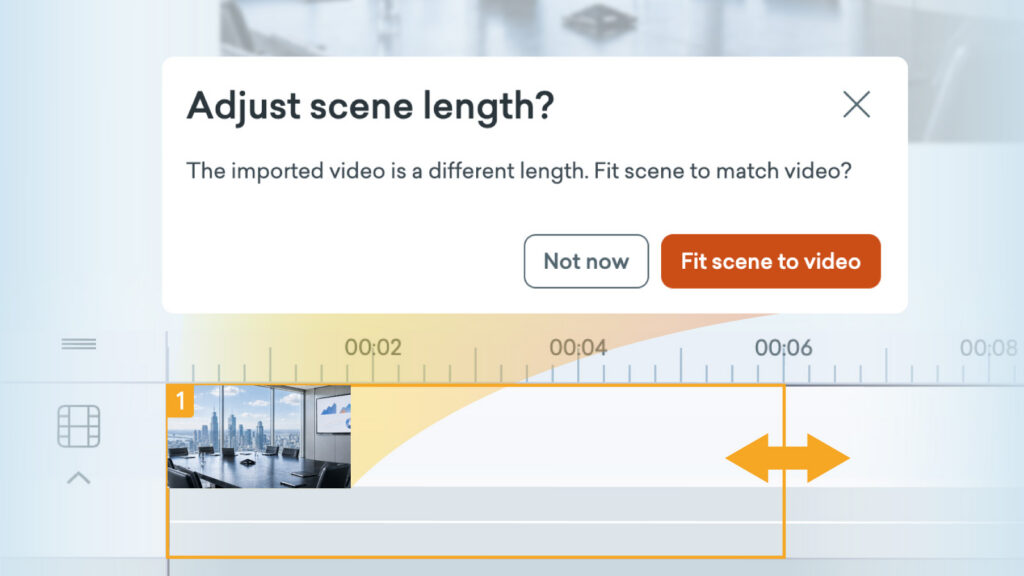
Task: Click the Fit scene to video button
Action: point(771,261)
